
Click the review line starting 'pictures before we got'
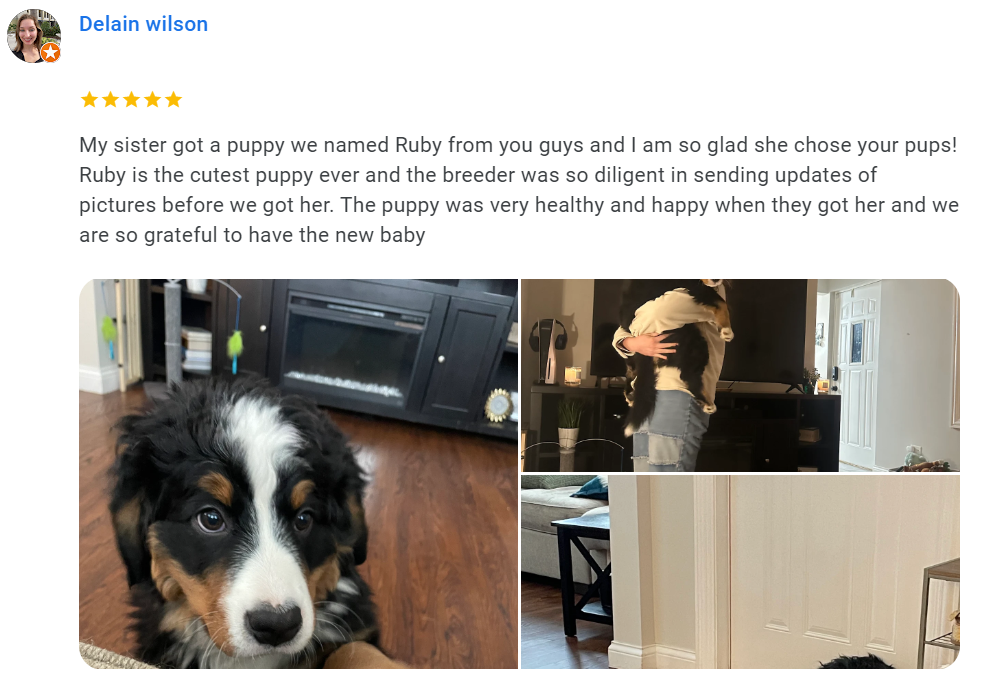(519, 205)
